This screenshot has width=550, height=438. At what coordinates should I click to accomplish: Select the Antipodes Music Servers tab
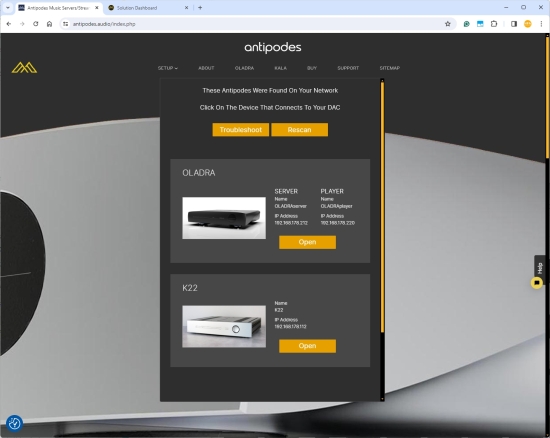[59, 8]
